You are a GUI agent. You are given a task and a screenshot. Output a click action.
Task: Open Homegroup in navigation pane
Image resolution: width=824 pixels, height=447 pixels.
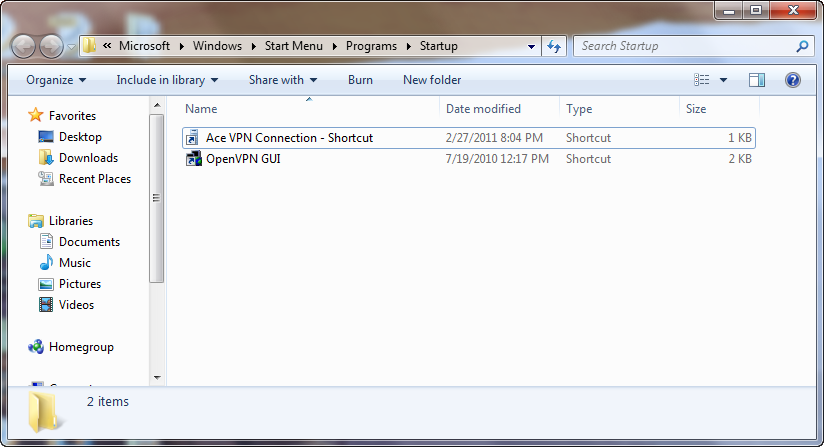click(81, 347)
